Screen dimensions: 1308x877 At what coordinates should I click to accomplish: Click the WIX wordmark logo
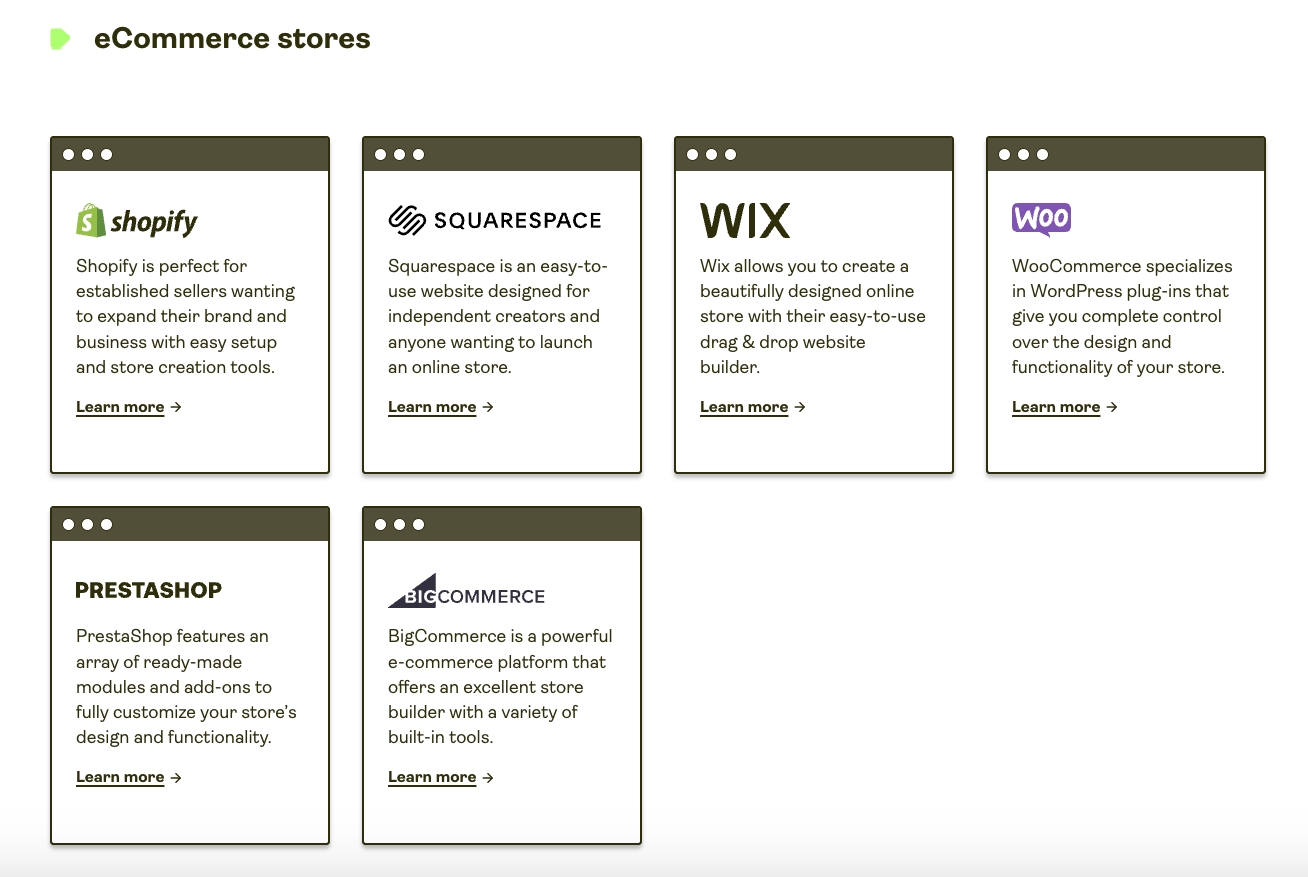pyautogui.click(x=744, y=219)
